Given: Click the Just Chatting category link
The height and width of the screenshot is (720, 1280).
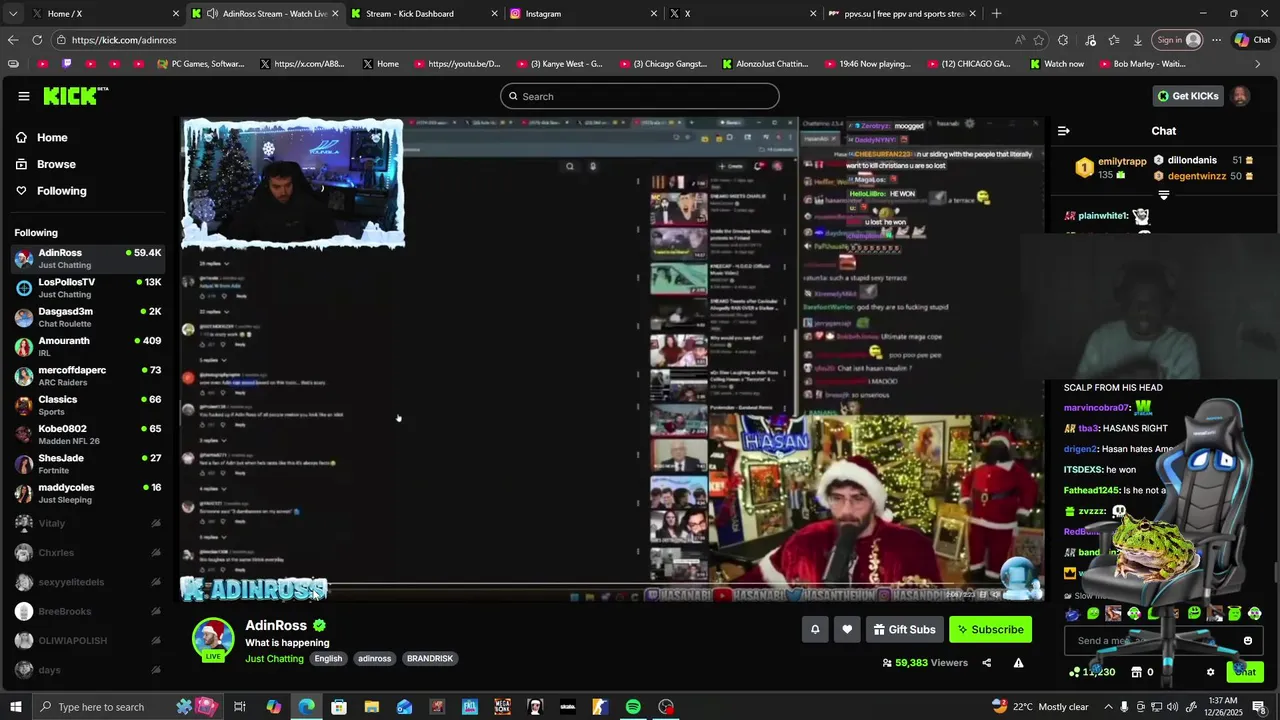Looking at the screenshot, I should (x=274, y=659).
